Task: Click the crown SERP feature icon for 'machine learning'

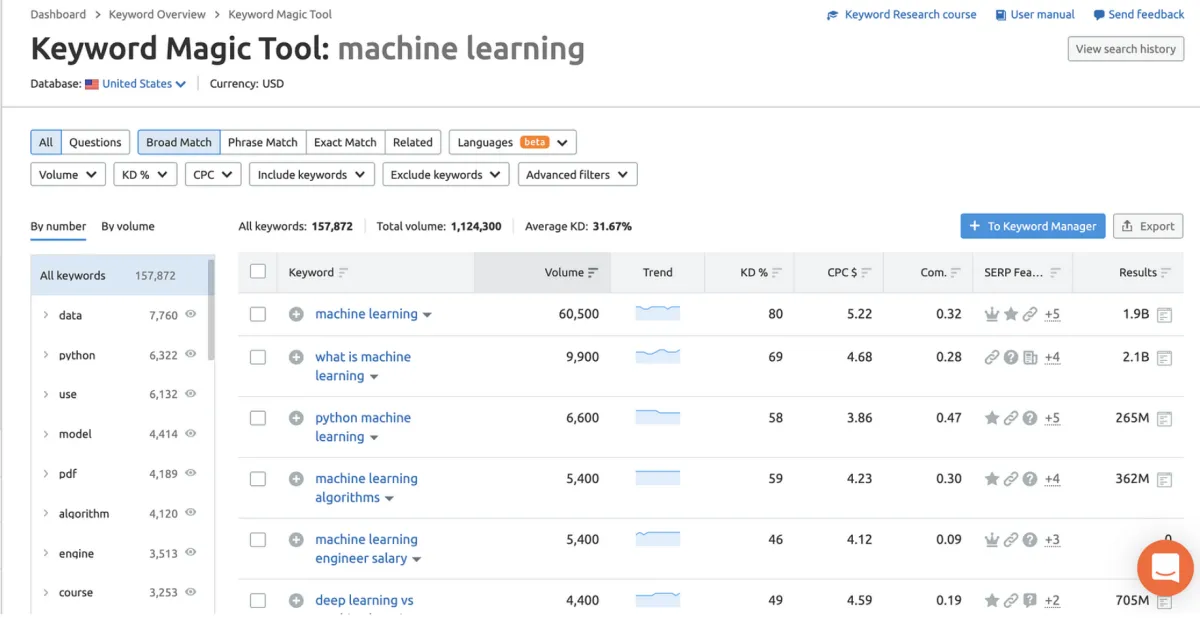Action: point(992,314)
